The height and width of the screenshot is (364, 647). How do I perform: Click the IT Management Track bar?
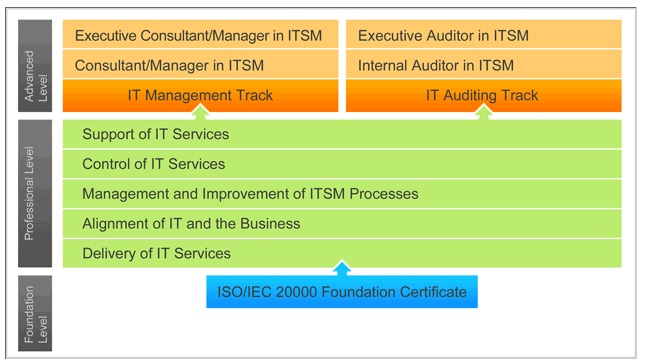coord(201,95)
